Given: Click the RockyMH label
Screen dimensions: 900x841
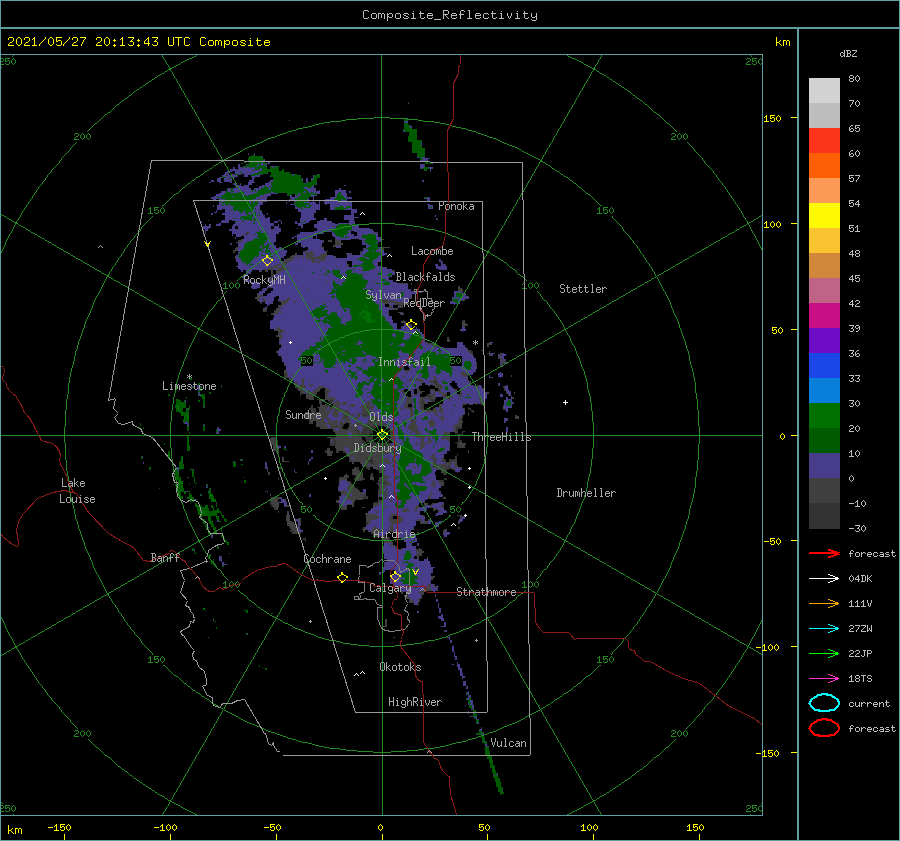Looking at the screenshot, I should [x=264, y=280].
